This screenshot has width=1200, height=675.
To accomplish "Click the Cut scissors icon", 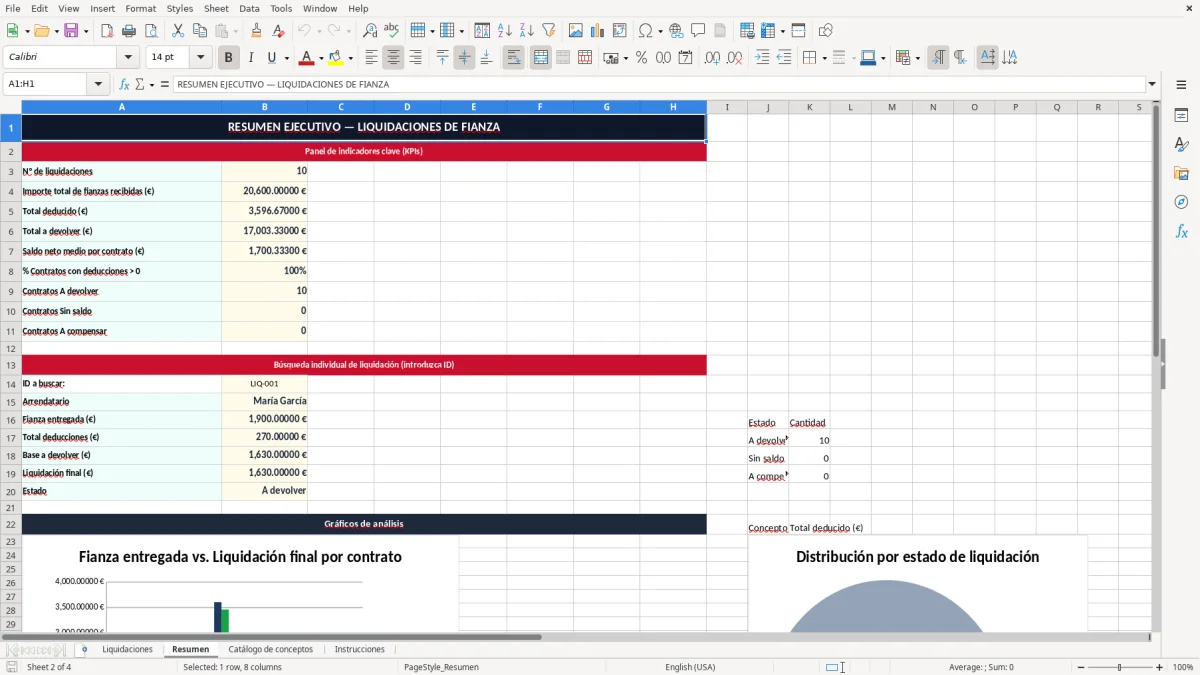I will [x=178, y=31].
